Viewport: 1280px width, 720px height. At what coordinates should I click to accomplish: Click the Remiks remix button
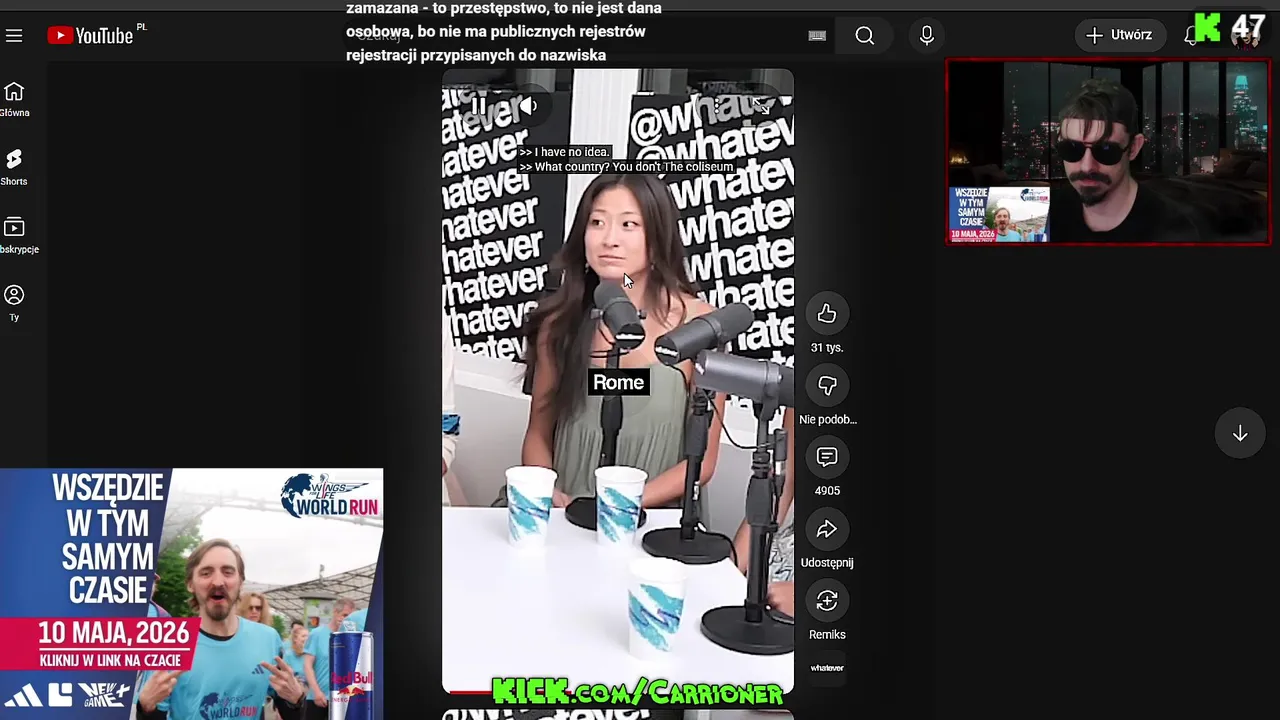point(827,601)
